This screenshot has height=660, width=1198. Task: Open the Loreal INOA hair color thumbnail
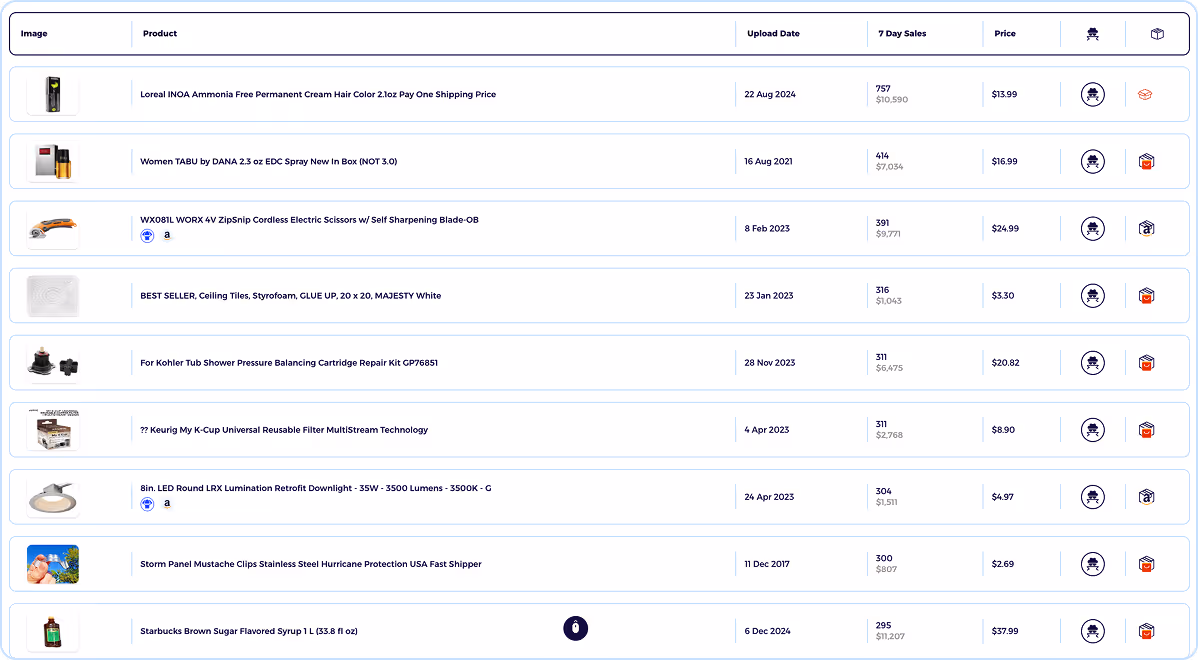coord(53,95)
